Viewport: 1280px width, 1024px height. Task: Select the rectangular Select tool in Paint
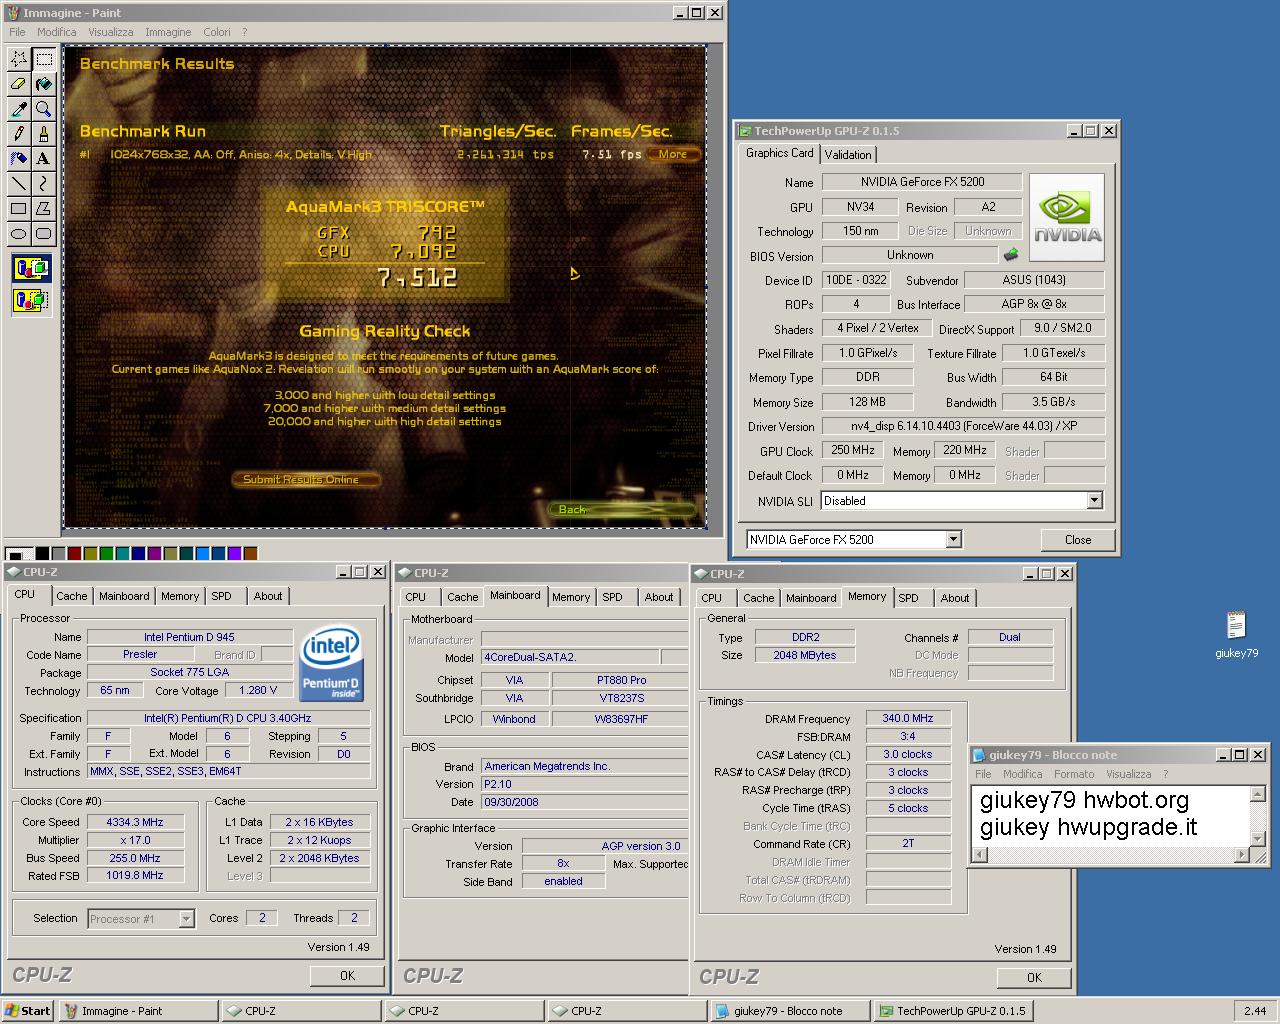click(43, 60)
